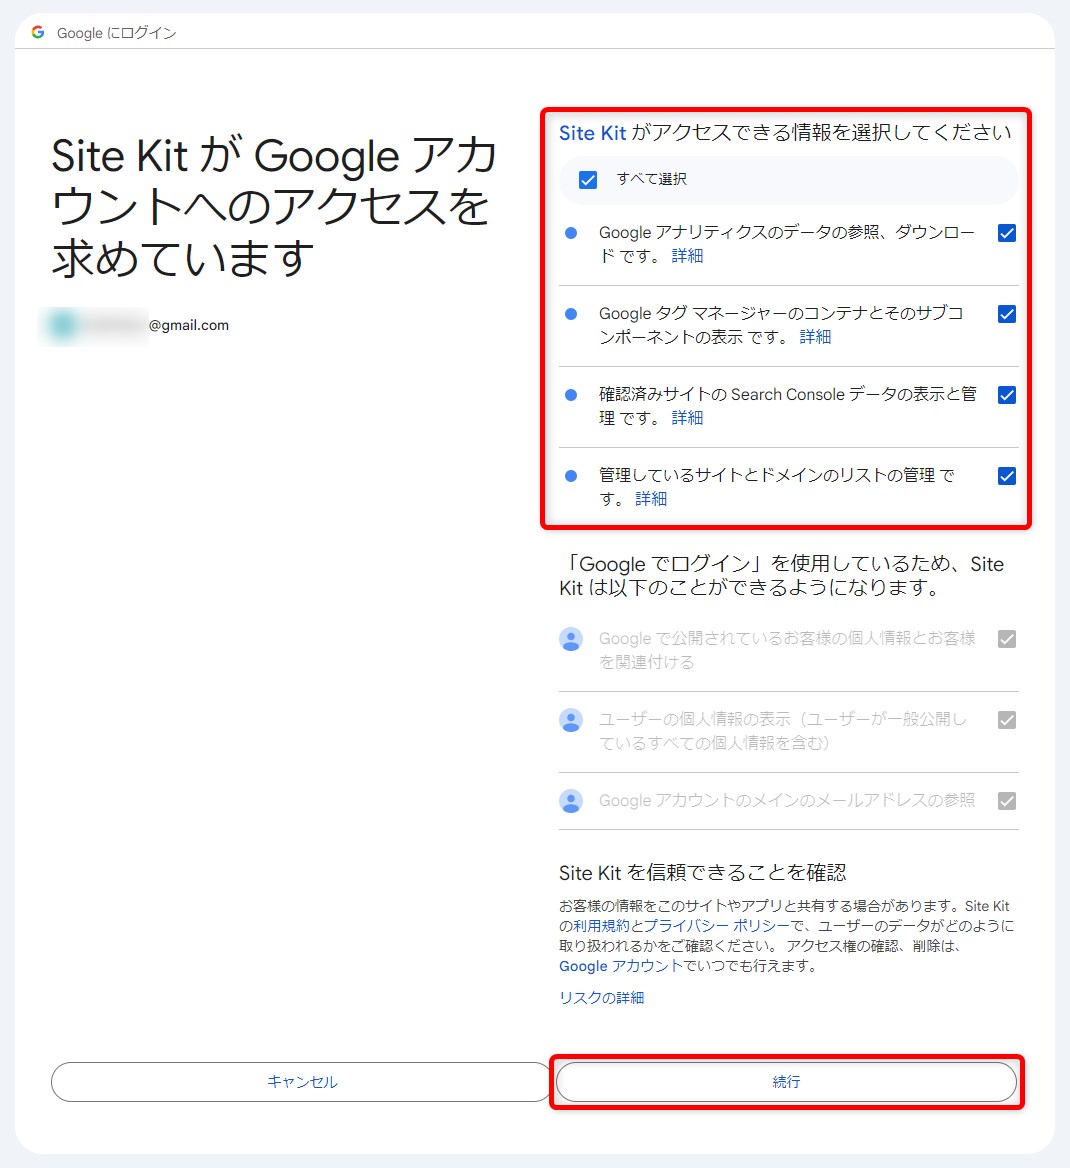
Task: Click profile icon beside Google public info permission
Action: pos(571,639)
